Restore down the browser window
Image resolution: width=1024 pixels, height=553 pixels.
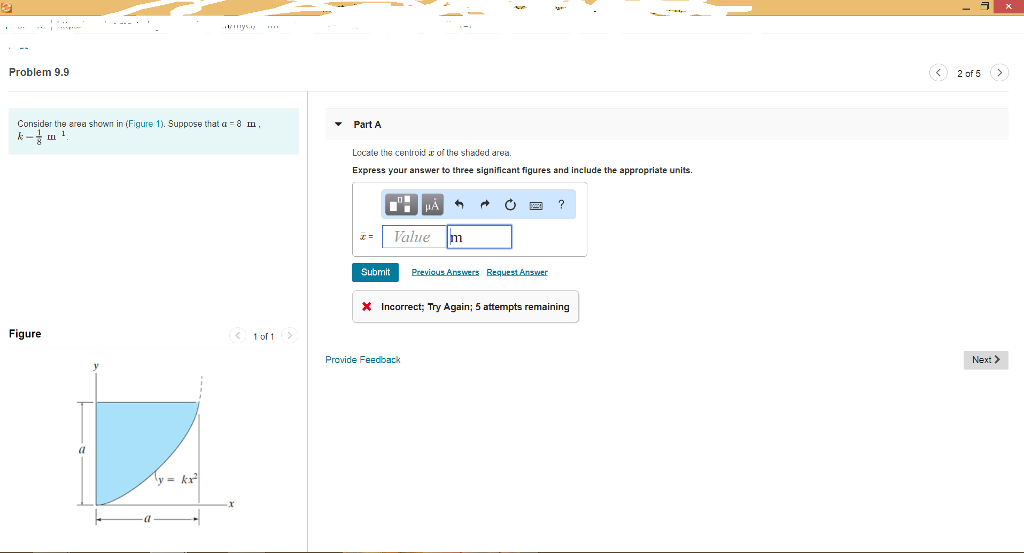point(985,7)
